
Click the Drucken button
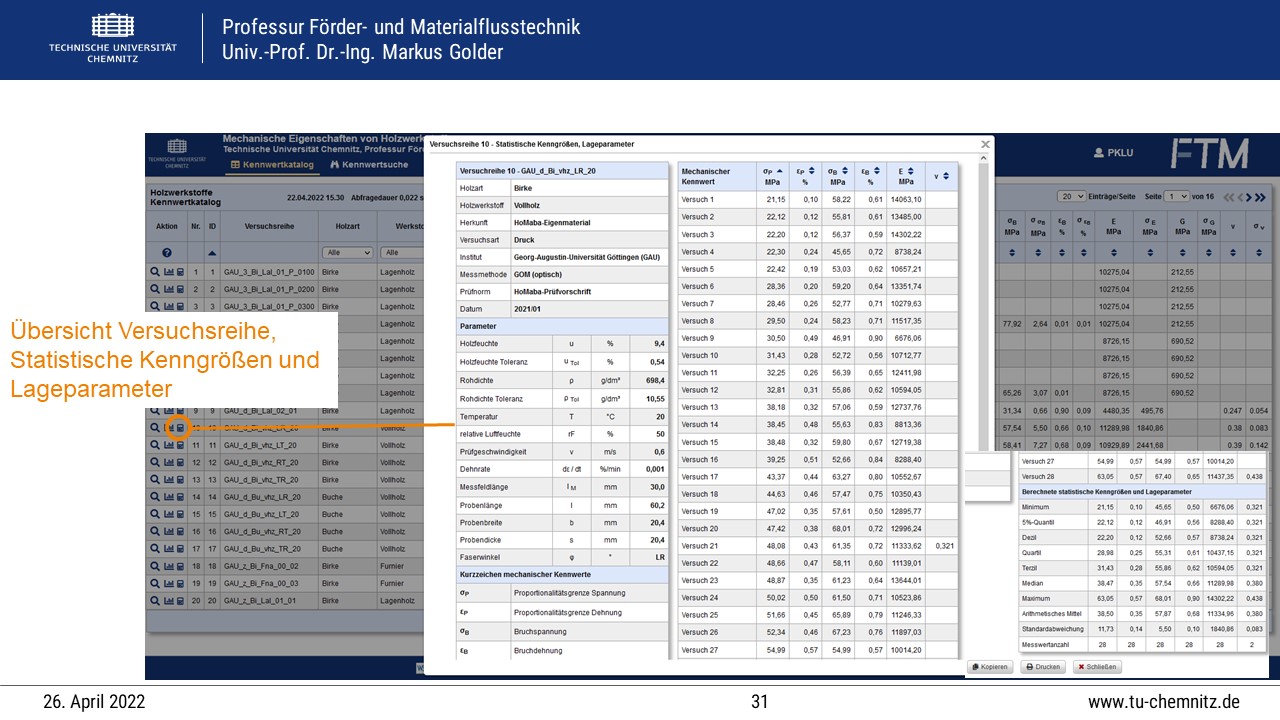[x=1044, y=667]
